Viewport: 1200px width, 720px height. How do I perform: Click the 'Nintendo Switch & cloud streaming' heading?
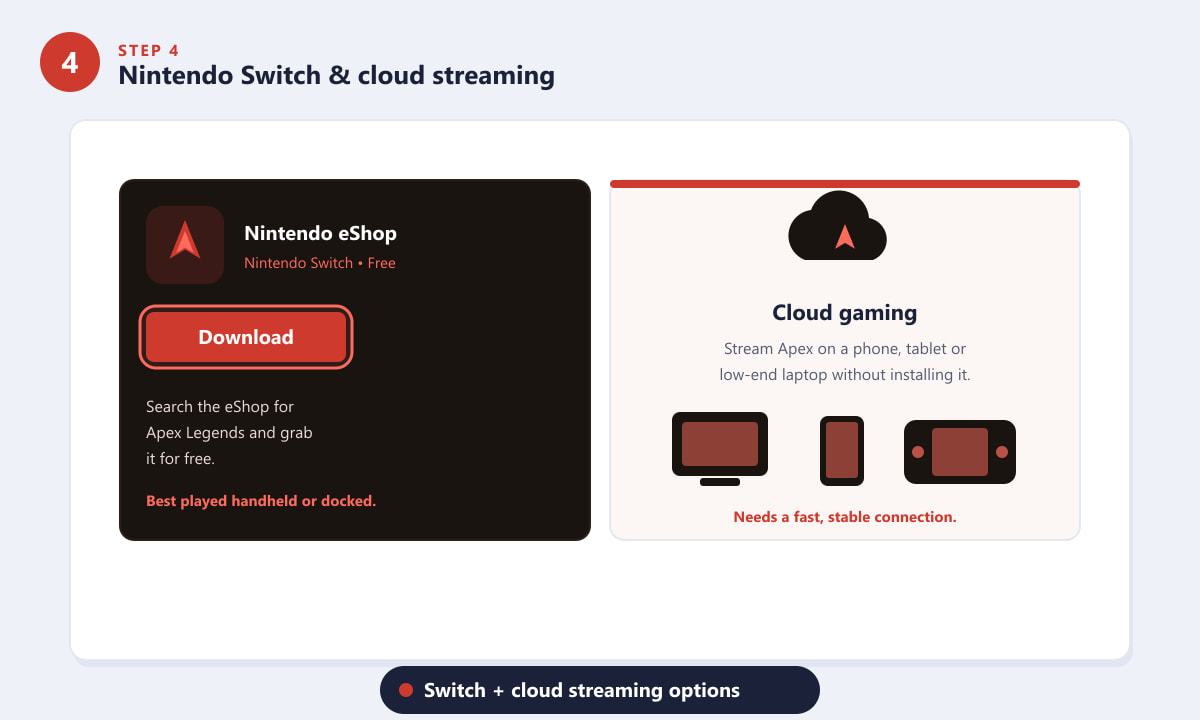click(x=336, y=76)
